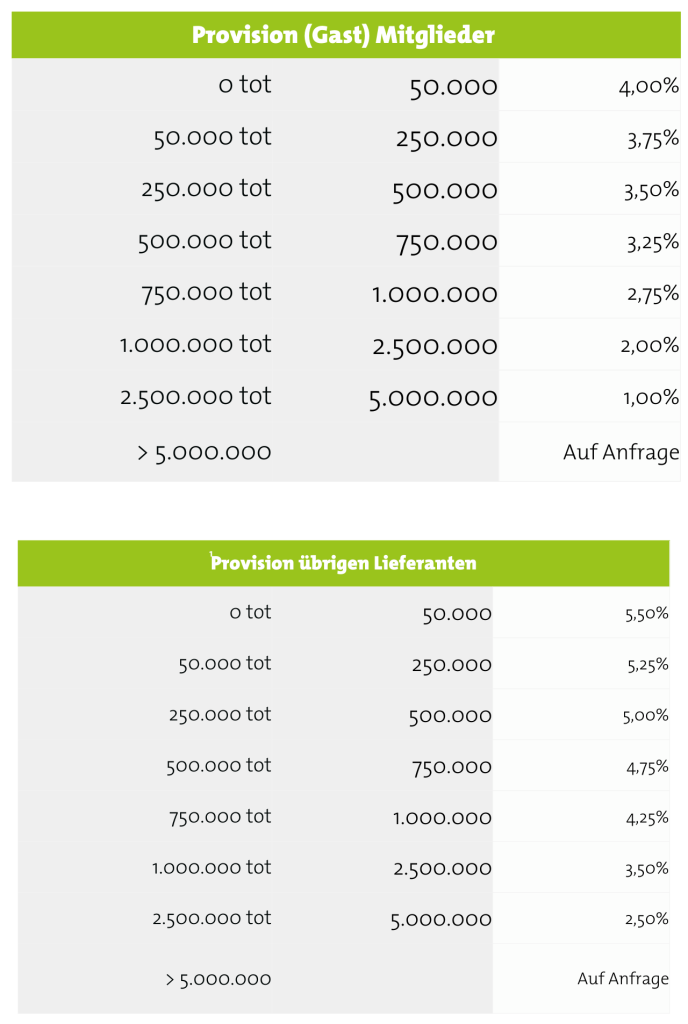Click "750.000 tot" in the Mitglieder table
This screenshot has height=1024, width=688.
pos(206,292)
